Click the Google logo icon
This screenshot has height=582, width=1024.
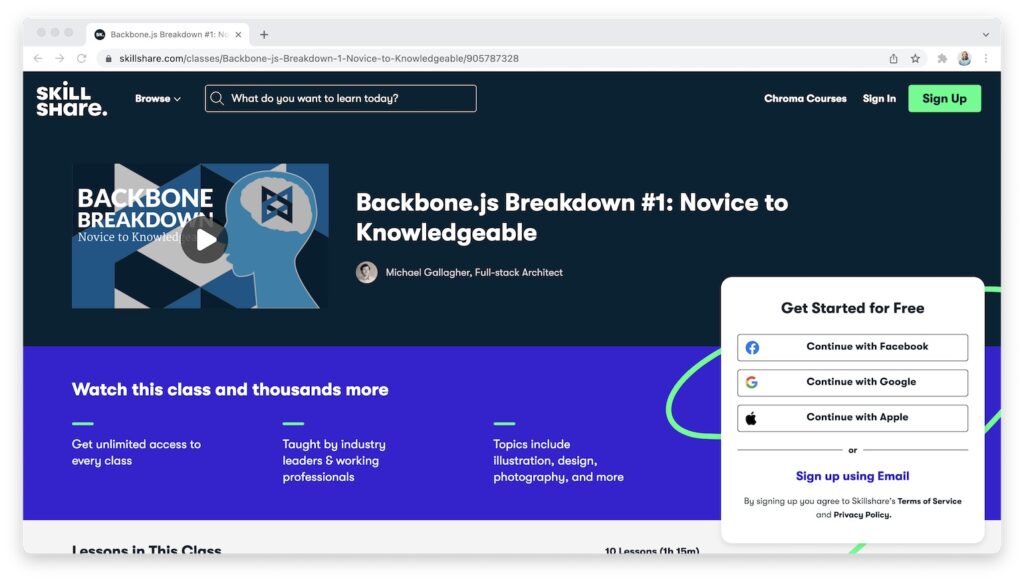[752, 382]
